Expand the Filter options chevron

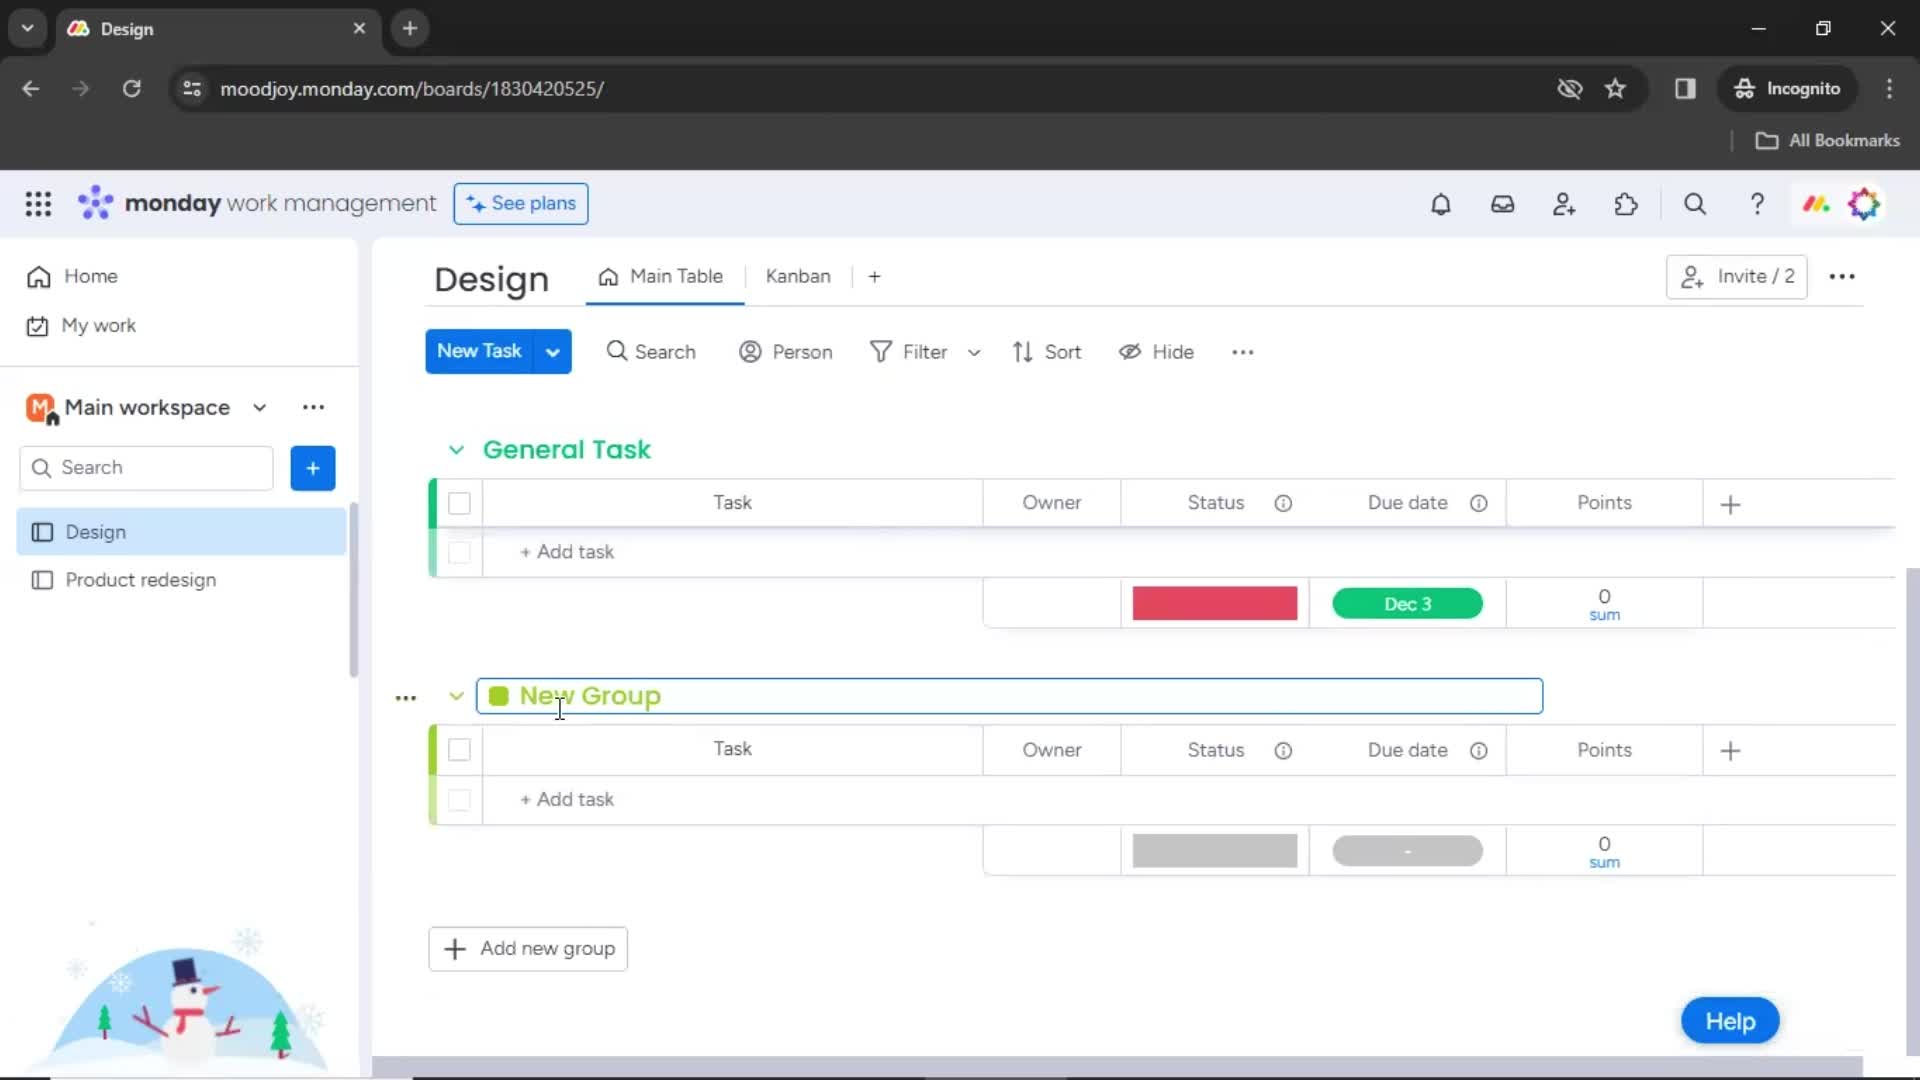point(973,352)
